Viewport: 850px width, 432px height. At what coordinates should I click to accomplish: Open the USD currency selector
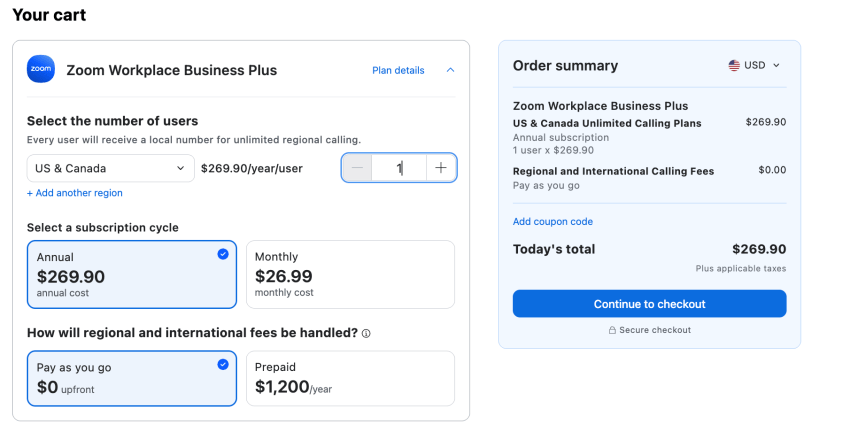(755, 65)
